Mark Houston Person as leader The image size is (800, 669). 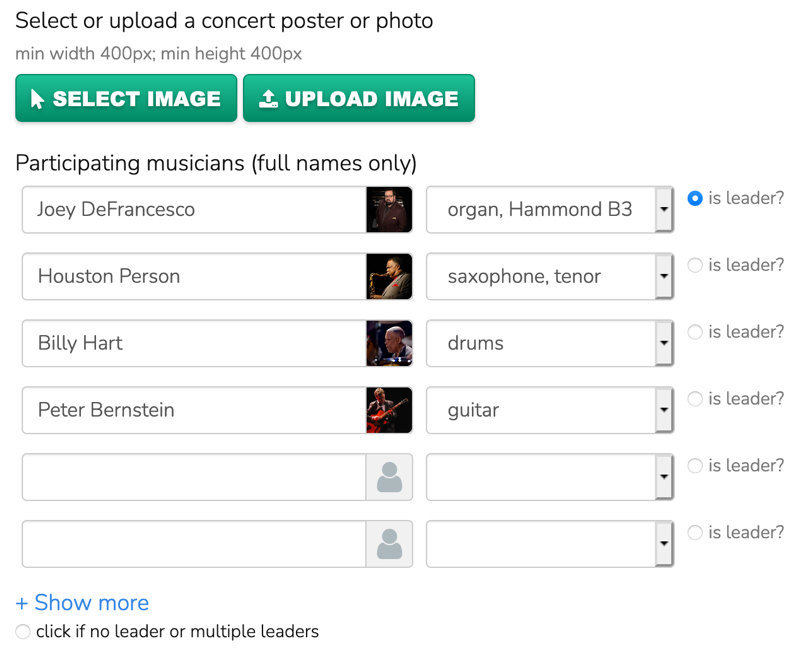695,266
